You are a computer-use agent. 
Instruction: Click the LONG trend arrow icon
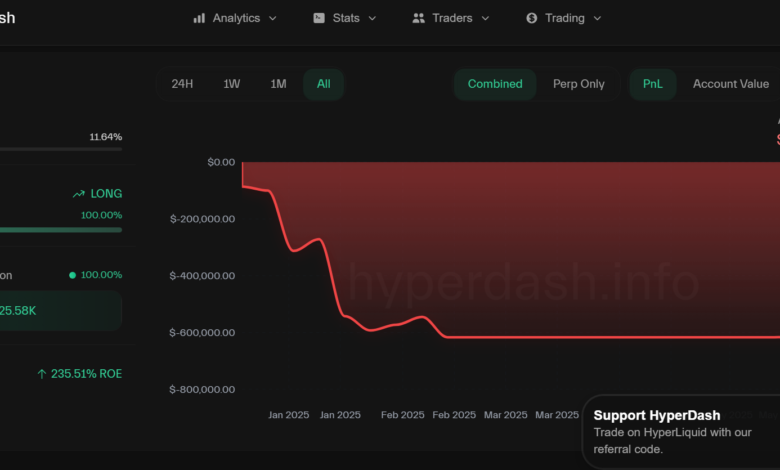click(x=79, y=194)
